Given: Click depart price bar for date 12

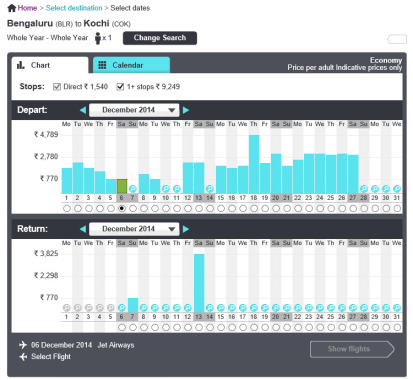Looking at the screenshot, I should pyautogui.click(x=188, y=178).
